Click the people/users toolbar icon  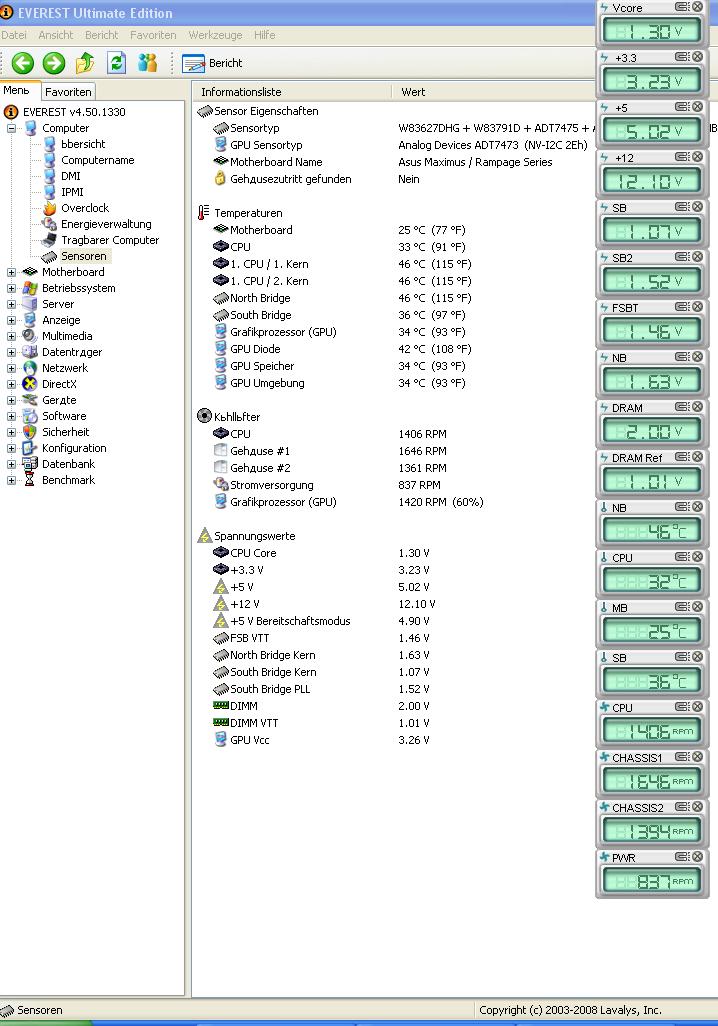click(148, 63)
